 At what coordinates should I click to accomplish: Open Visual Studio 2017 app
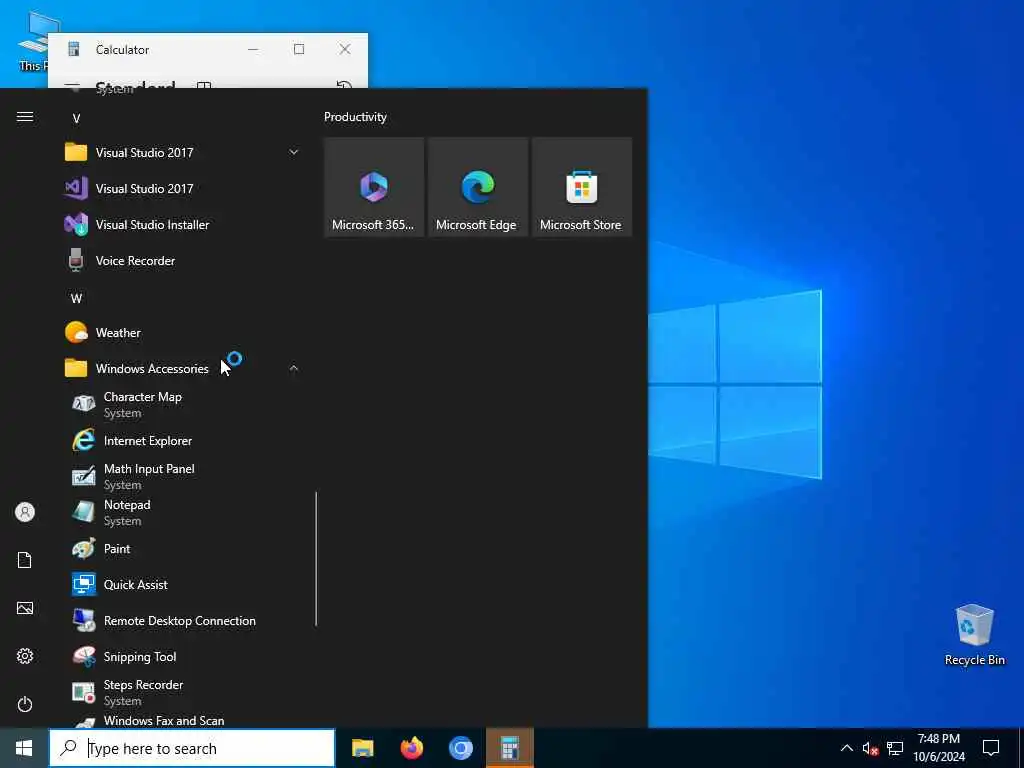click(x=181, y=189)
